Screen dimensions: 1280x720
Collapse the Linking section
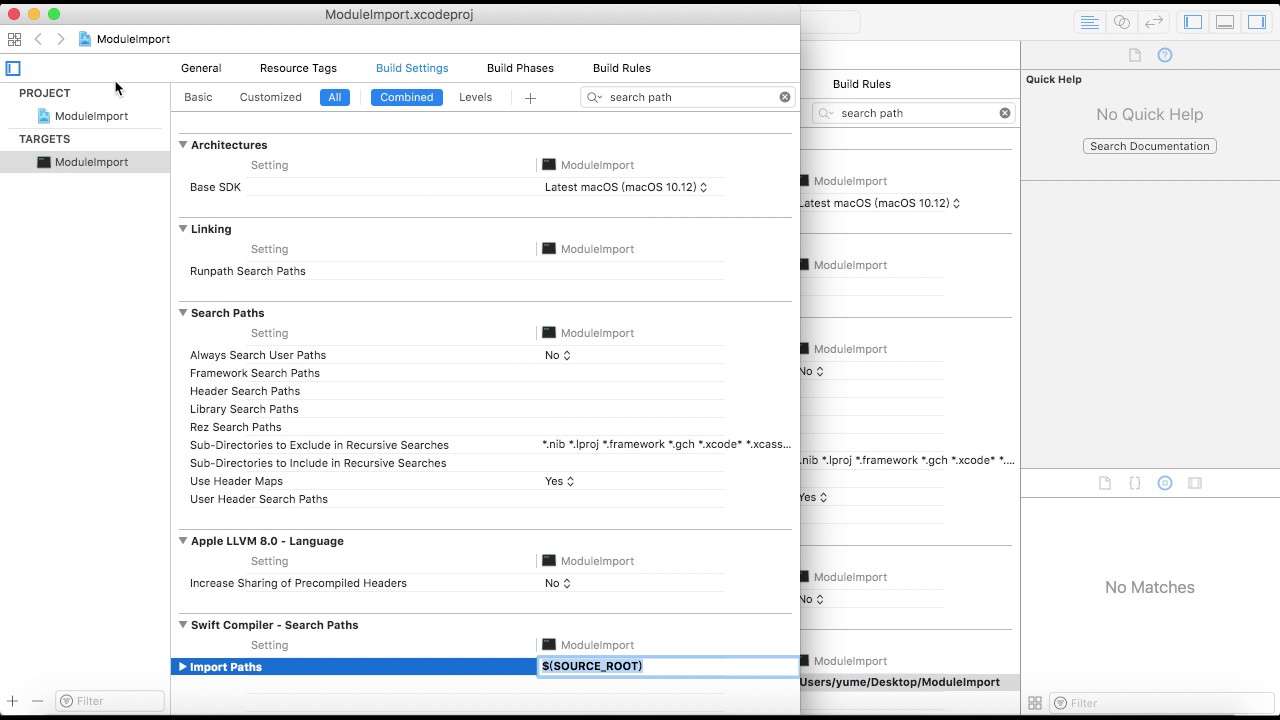click(183, 229)
